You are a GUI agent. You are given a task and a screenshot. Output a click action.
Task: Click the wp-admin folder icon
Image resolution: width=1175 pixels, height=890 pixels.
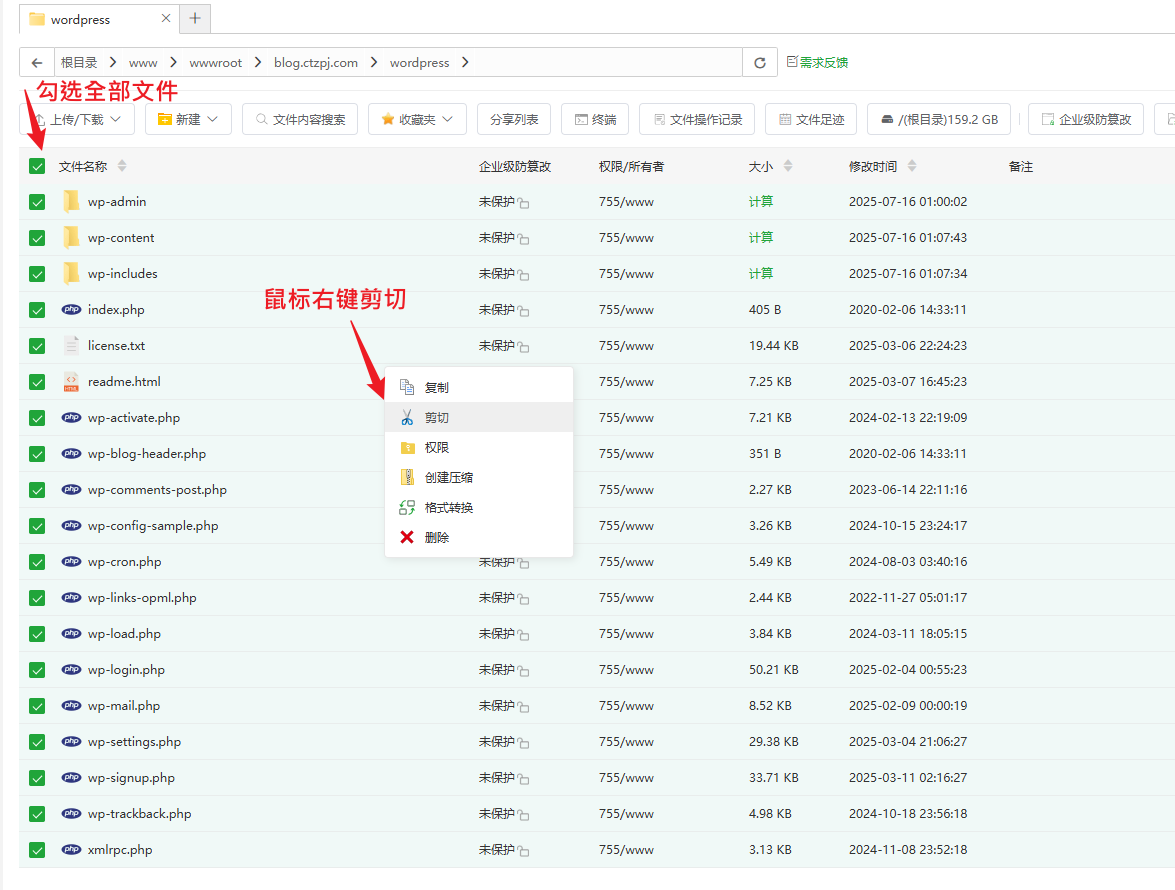point(71,202)
